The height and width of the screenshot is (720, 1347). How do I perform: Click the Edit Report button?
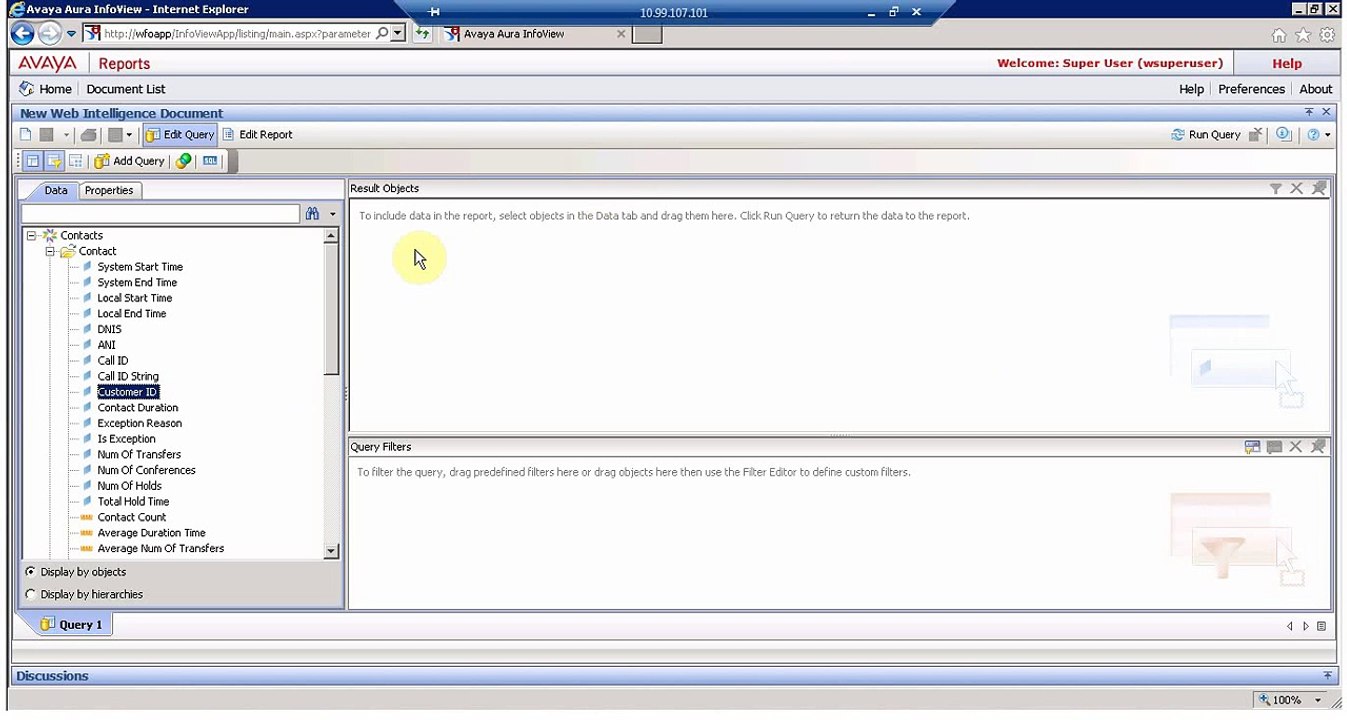[x=258, y=135]
